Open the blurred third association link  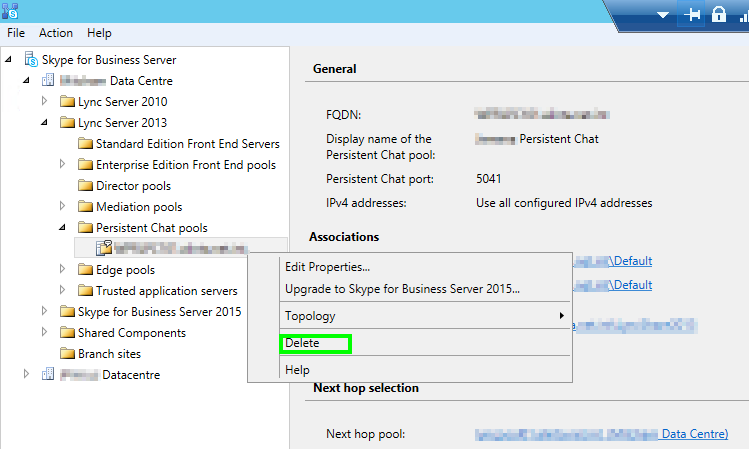[635, 326]
